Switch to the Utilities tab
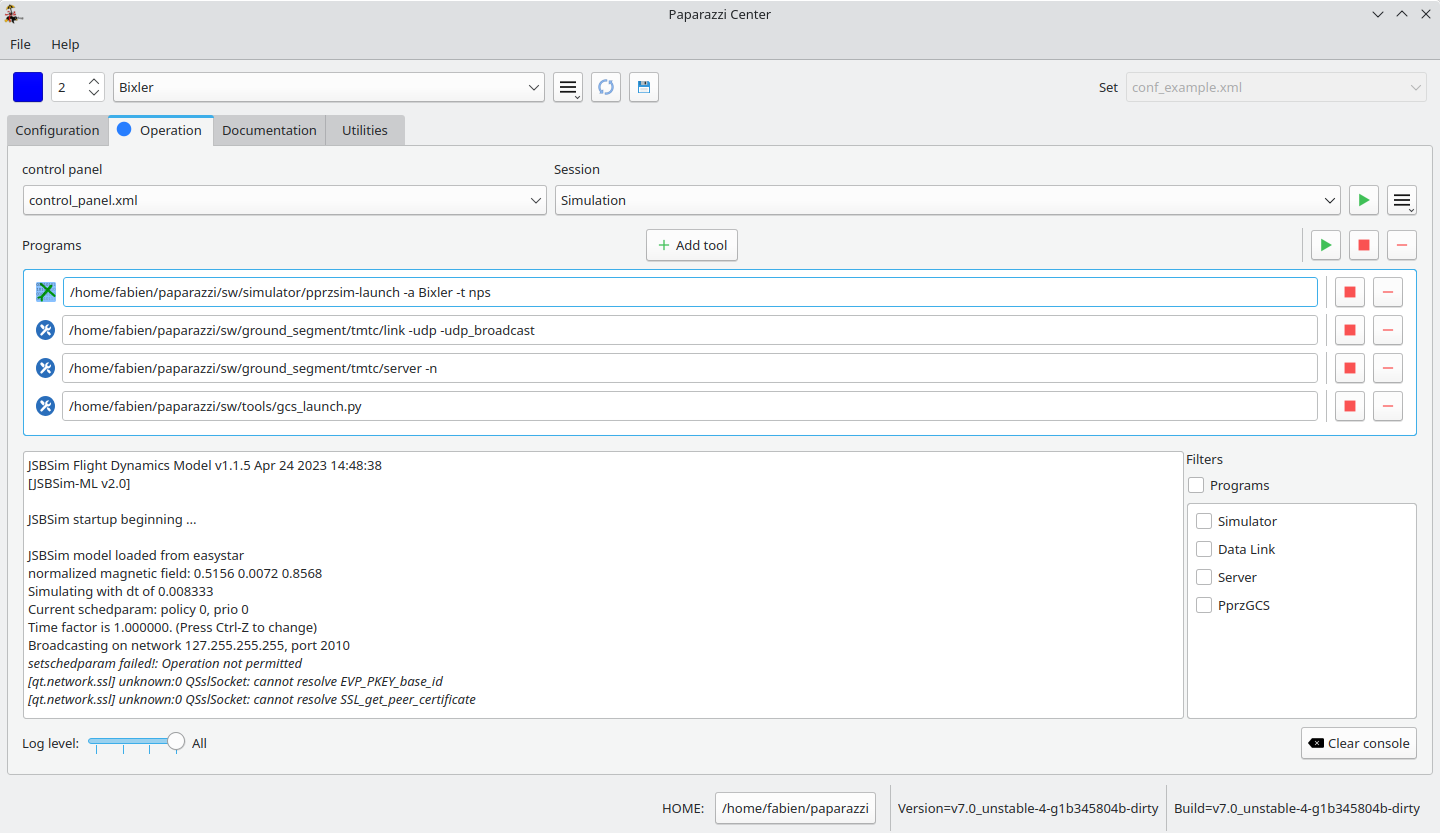Viewport: 1440px width, 833px height. point(365,130)
